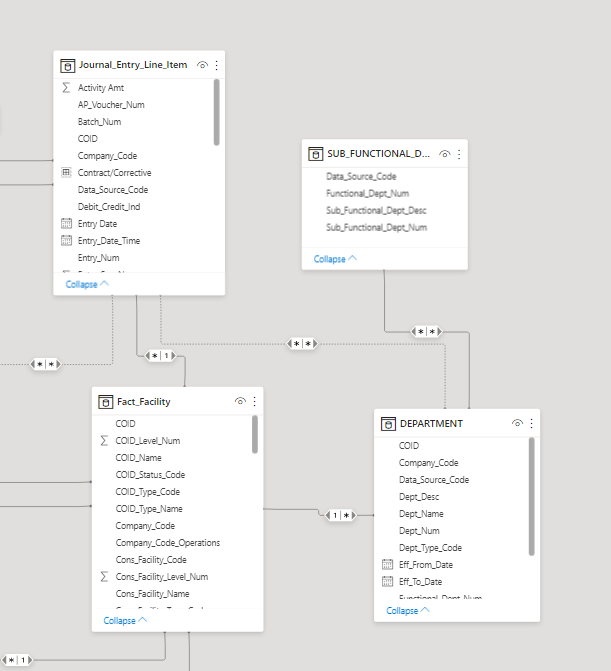Select the COID_Name field in Fact_Facility
The width and height of the screenshot is (611, 671).
pos(139,458)
